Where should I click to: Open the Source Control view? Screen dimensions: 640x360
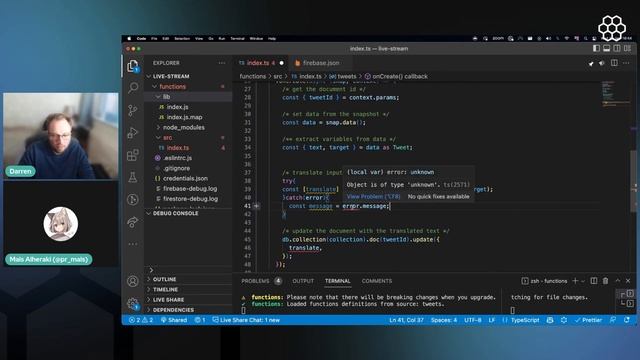pos(133,110)
